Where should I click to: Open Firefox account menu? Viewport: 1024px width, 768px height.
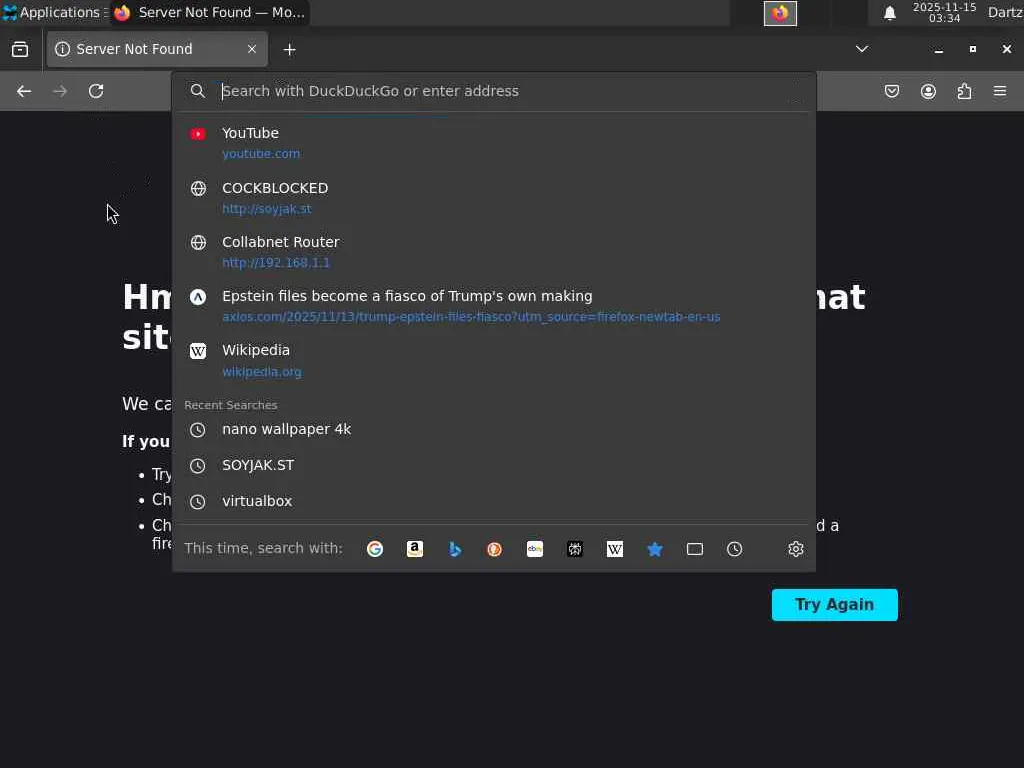point(928,91)
